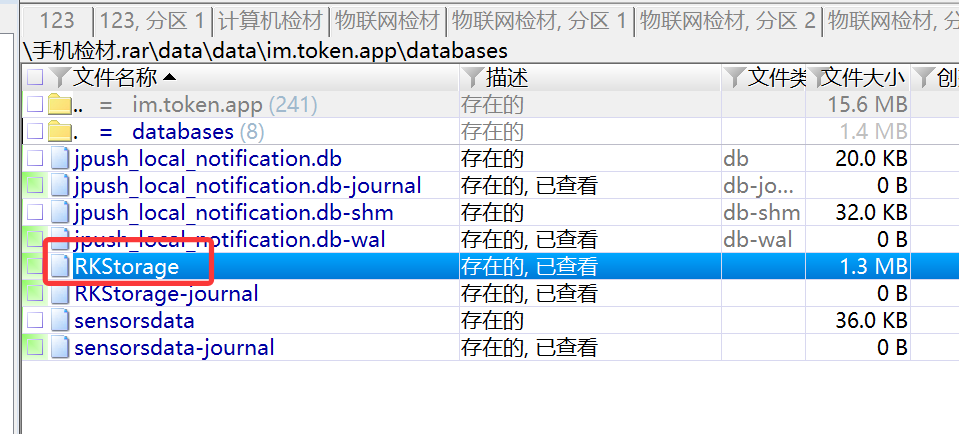The height and width of the screenshot is (434, 959).
Task: Open filter funnel on 文件名称 column
Action: pos(60,78)
